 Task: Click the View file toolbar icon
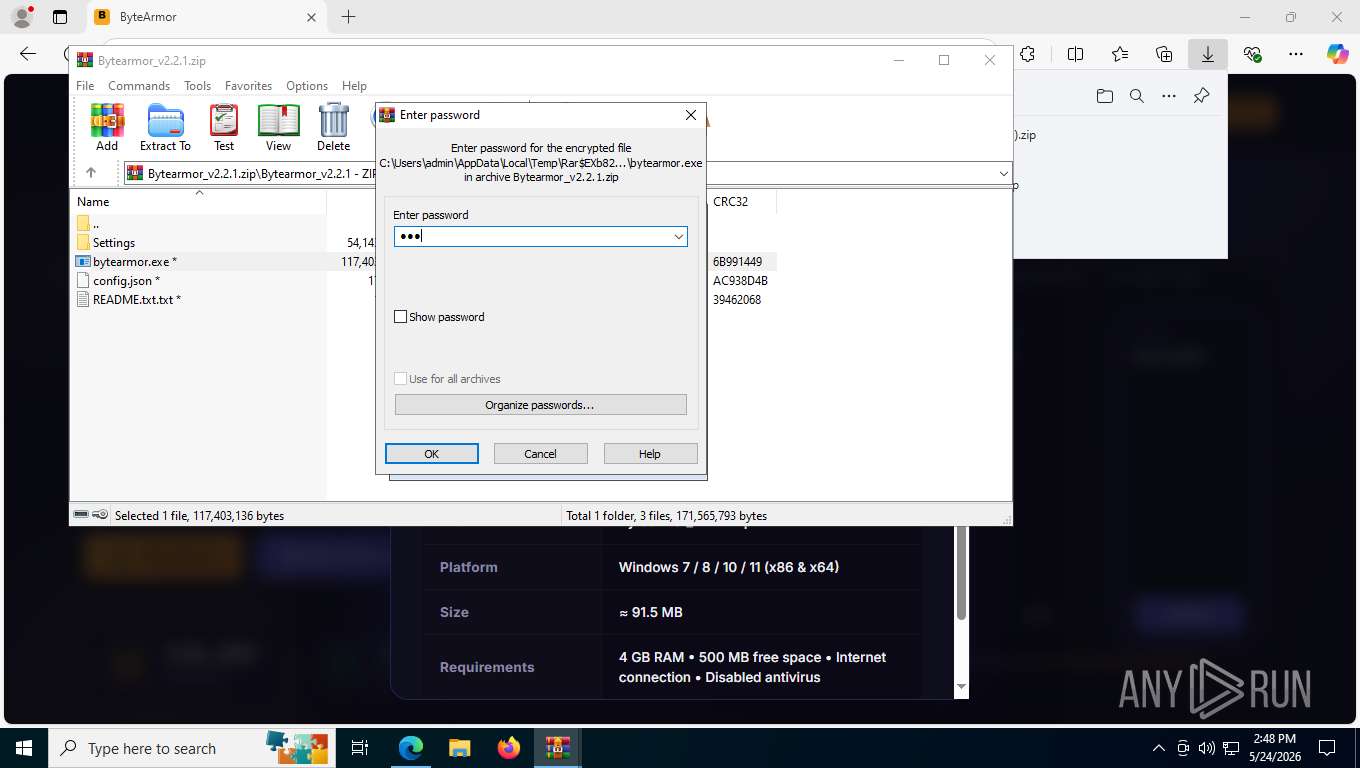coord(278,127)
